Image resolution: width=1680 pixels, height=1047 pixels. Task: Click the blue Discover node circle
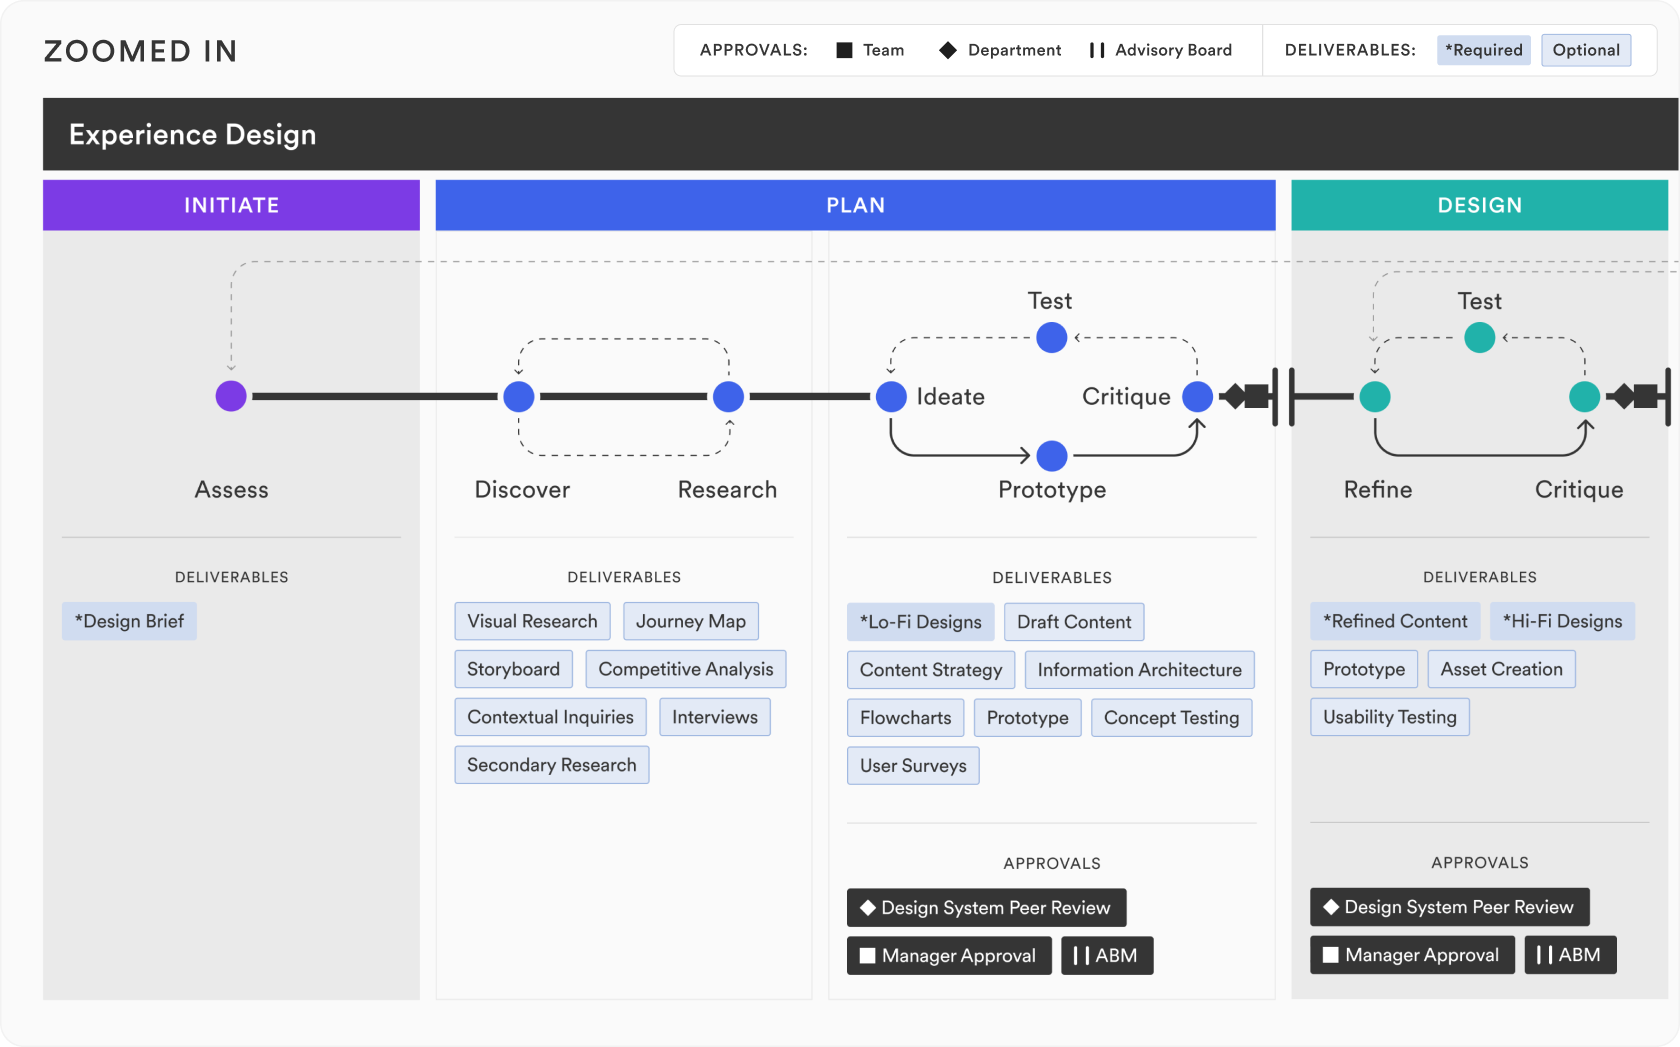519,396
